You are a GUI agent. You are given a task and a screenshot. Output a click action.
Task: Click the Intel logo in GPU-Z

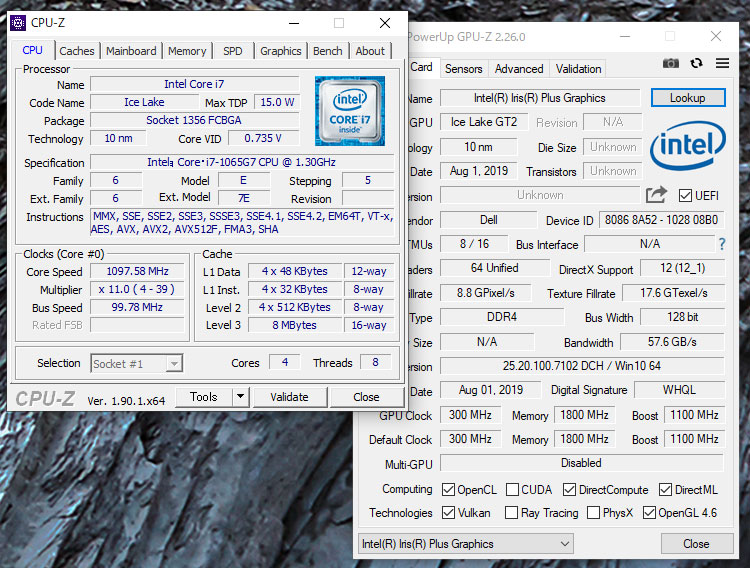tap(687, 146)
